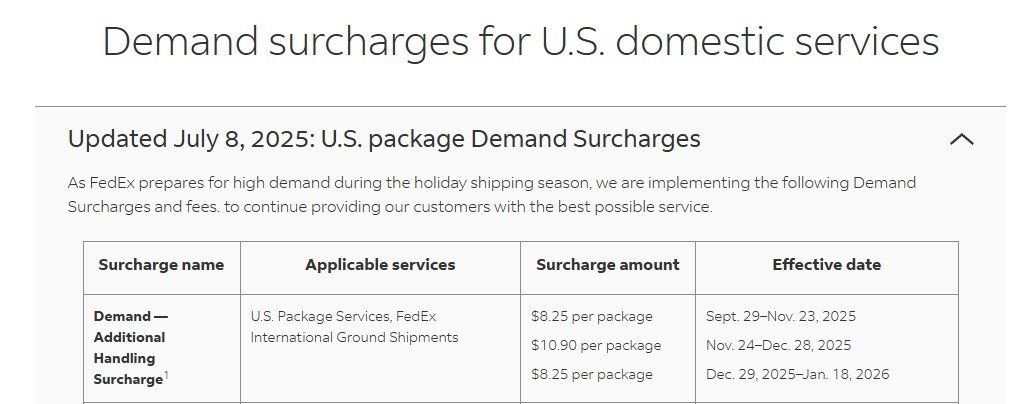The height and width of the screenshot is (404, 1016).
Task: Click "FedEx International Ground Shipments" cell text
Action: [x=354, y=337]
